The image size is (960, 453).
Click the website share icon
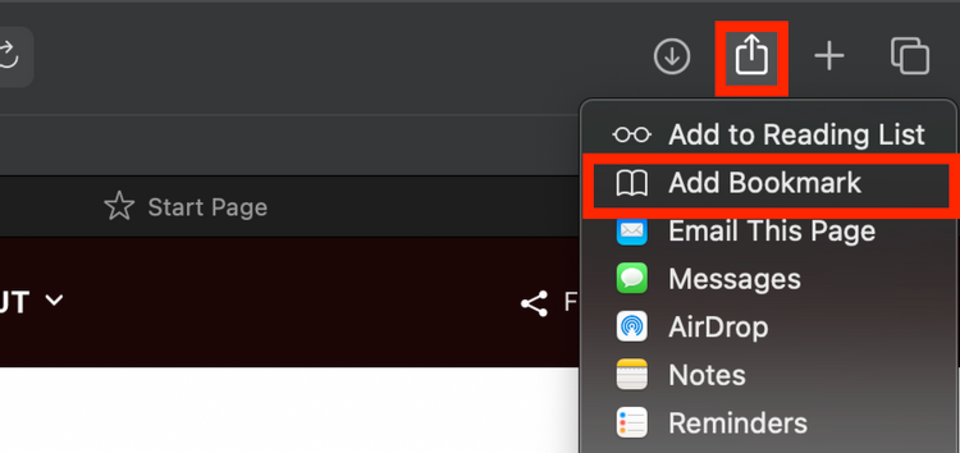pos(534,304)
